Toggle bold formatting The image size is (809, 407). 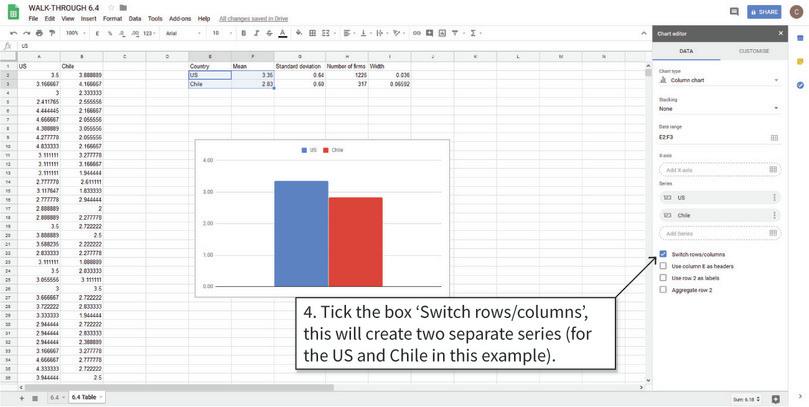(x=244, y=33)
